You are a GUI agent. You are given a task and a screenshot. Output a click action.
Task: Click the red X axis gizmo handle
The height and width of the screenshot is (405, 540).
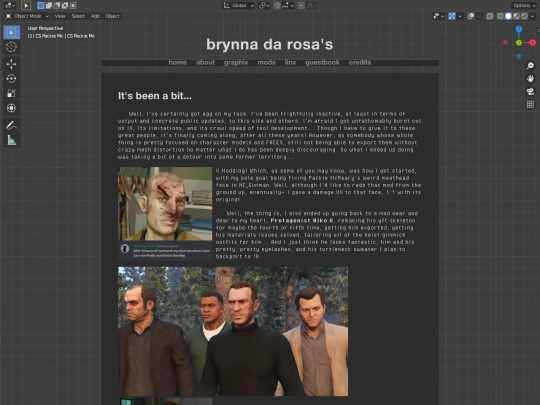click(533, 43)
